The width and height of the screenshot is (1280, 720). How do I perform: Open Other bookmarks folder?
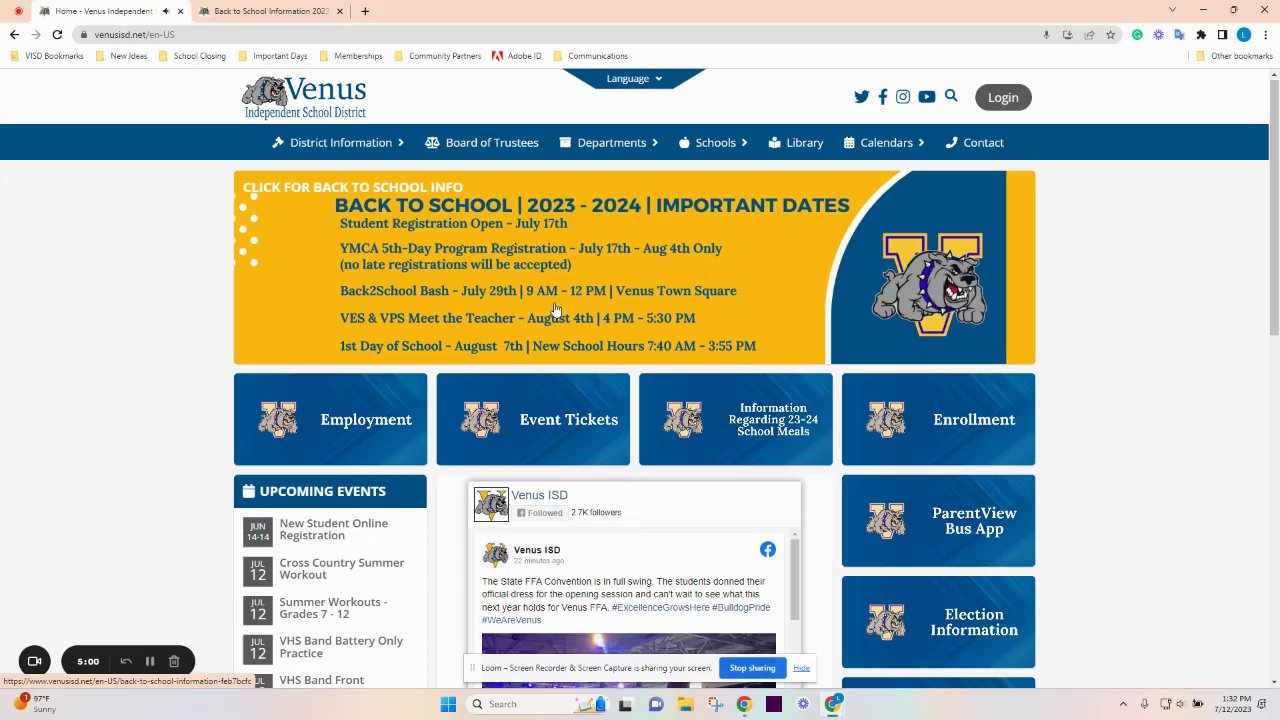(x=1234, y=56)
